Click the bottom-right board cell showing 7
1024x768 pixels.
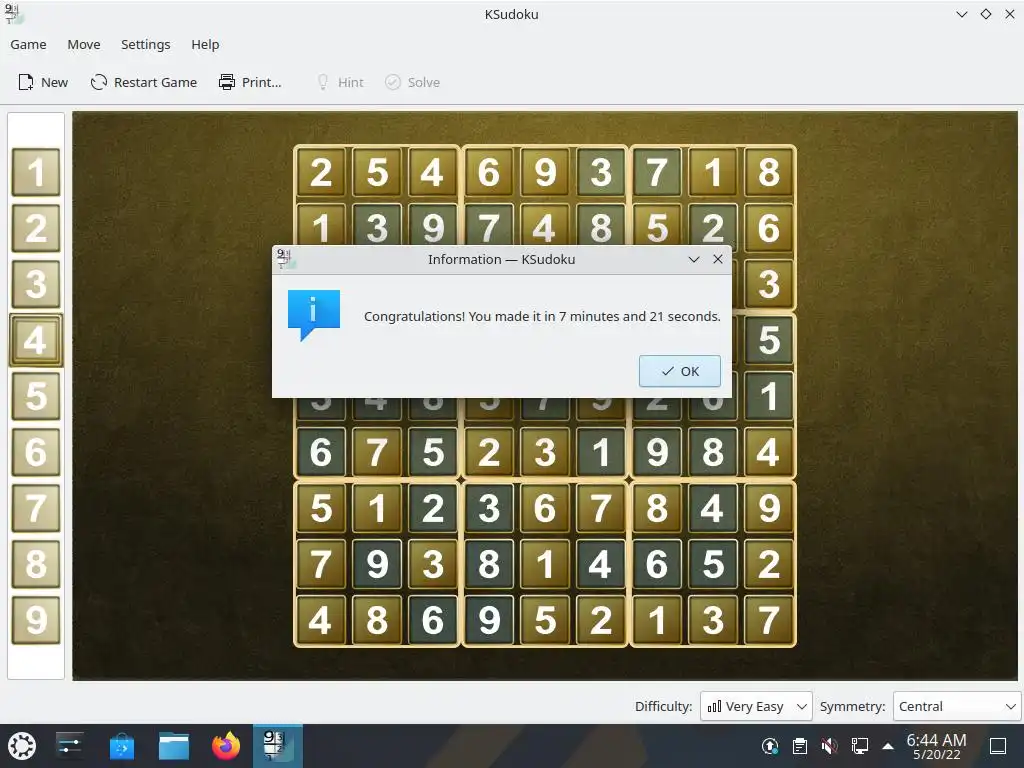pyautogui.click(x=769, y=620)
